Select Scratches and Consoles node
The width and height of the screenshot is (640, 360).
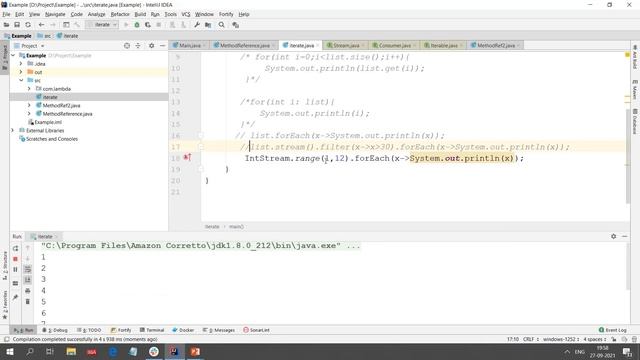point(52,139)
